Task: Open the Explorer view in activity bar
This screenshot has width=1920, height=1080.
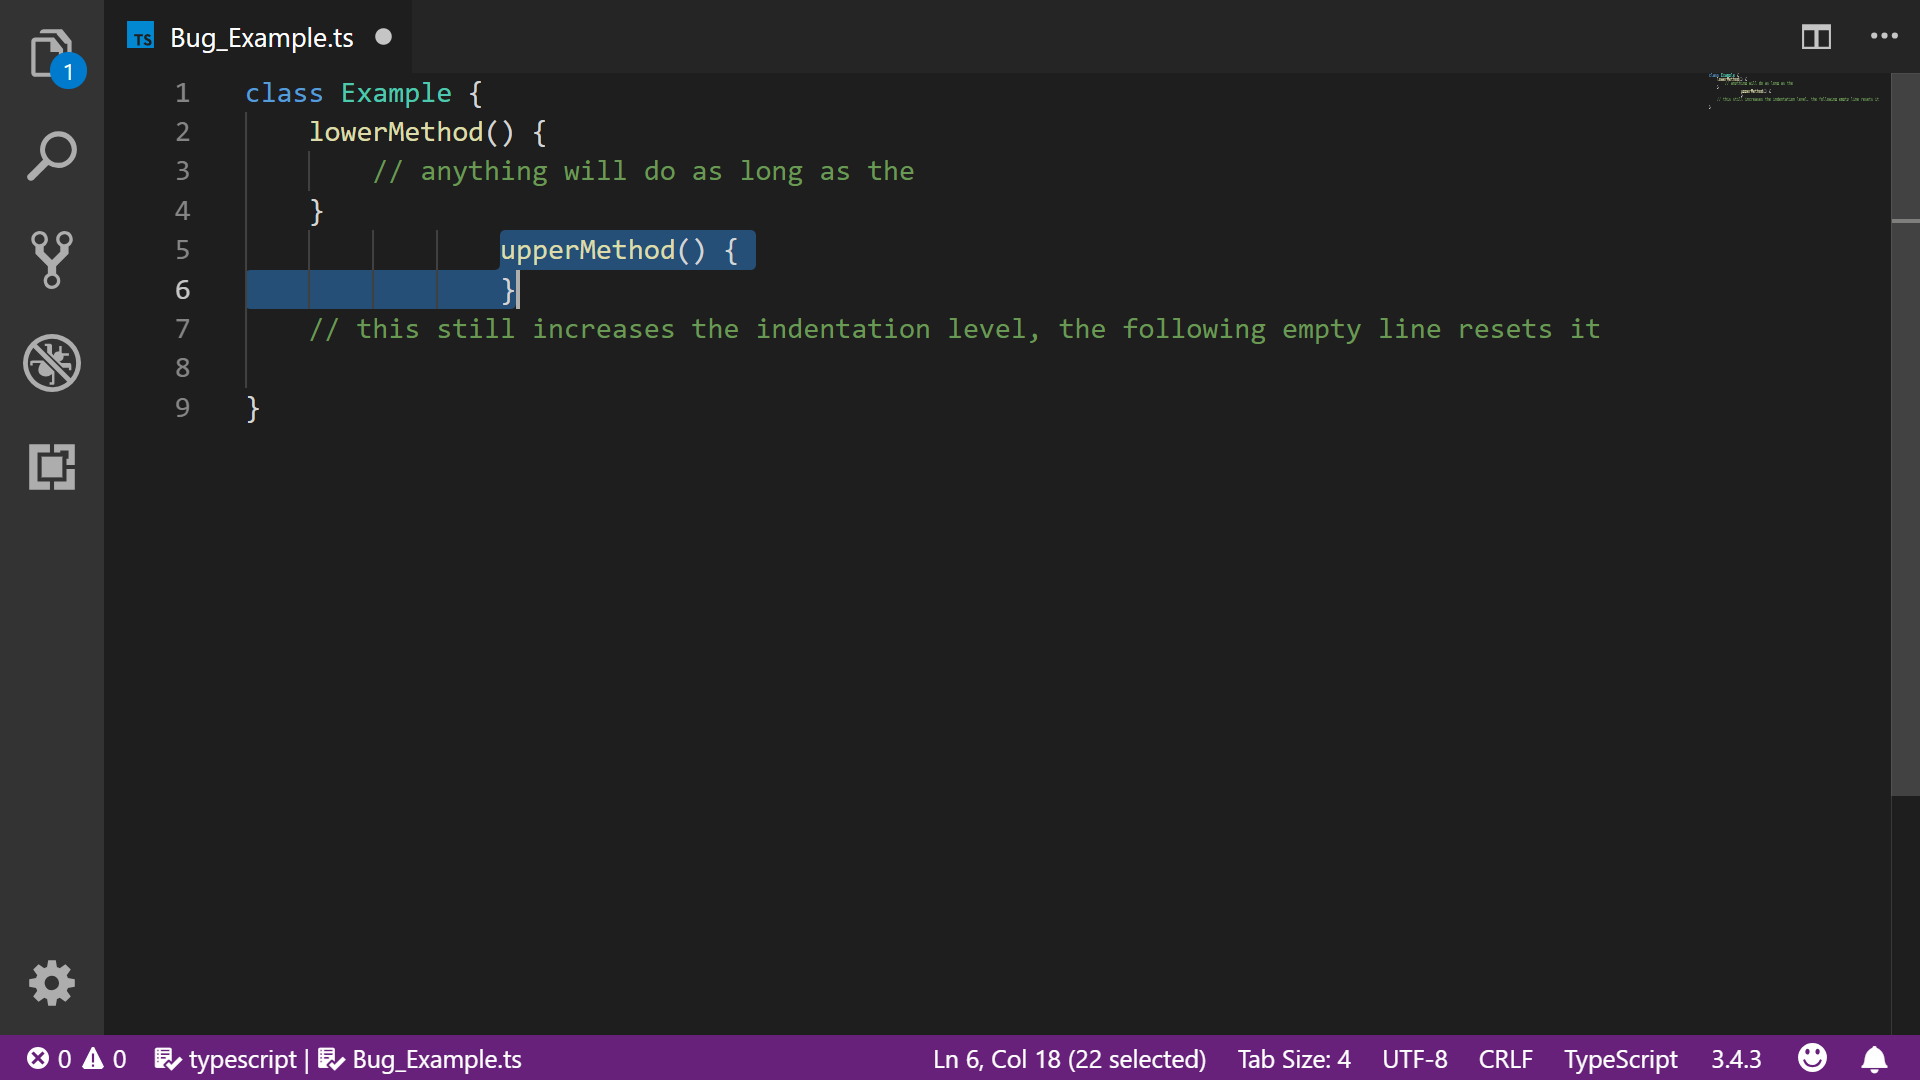Action: [51, 53]
